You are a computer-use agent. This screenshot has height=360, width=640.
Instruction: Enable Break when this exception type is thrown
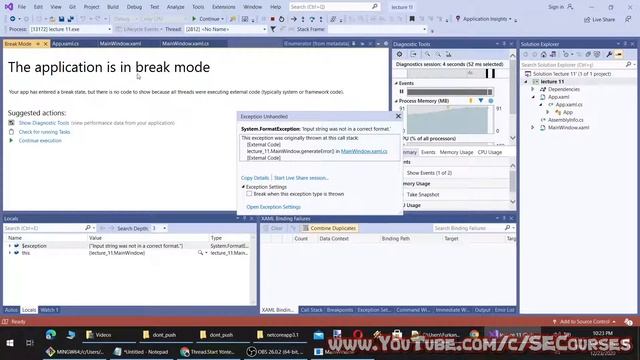click(249, 194)
